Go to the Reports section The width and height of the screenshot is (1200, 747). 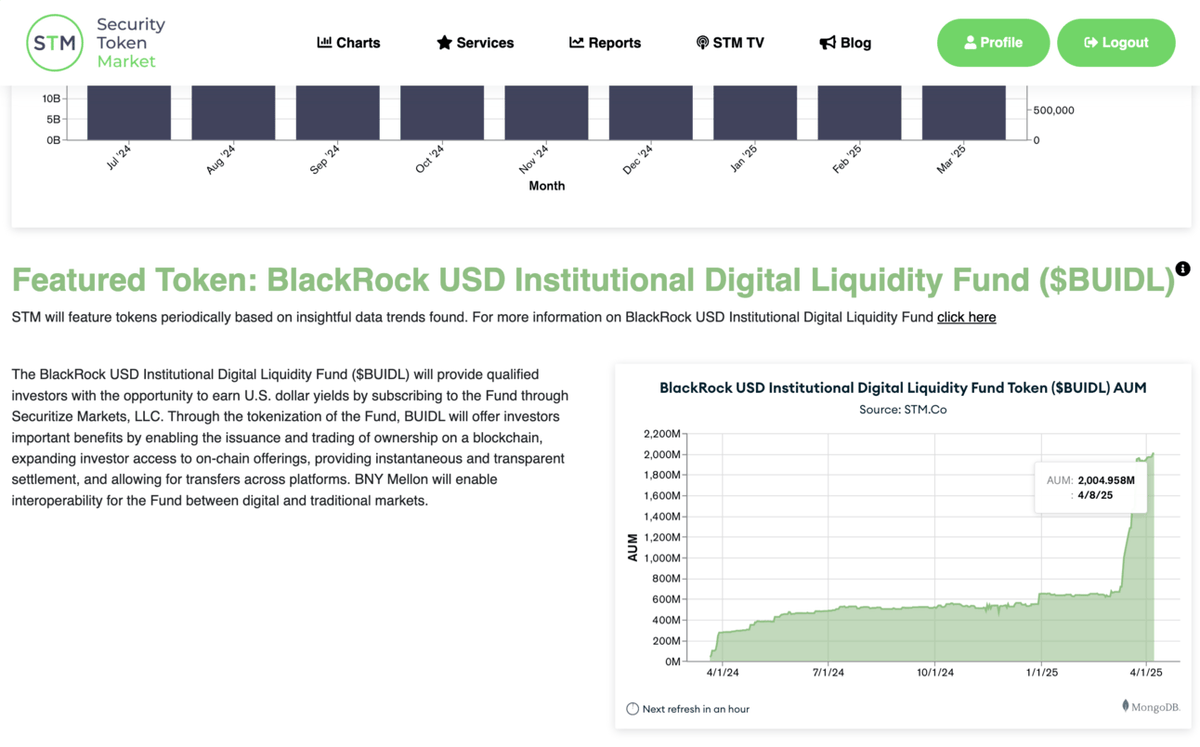click(x=605, y=42)
